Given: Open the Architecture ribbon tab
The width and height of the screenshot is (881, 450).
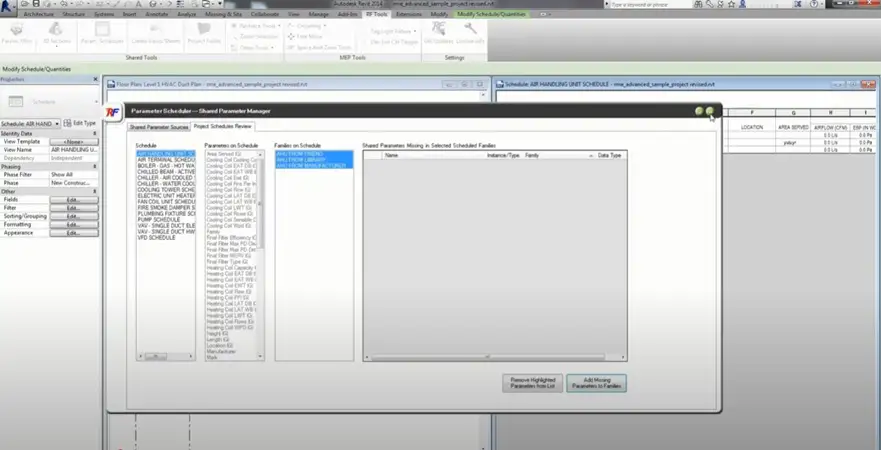Looking at the screenshot, I should click(38, 14).
